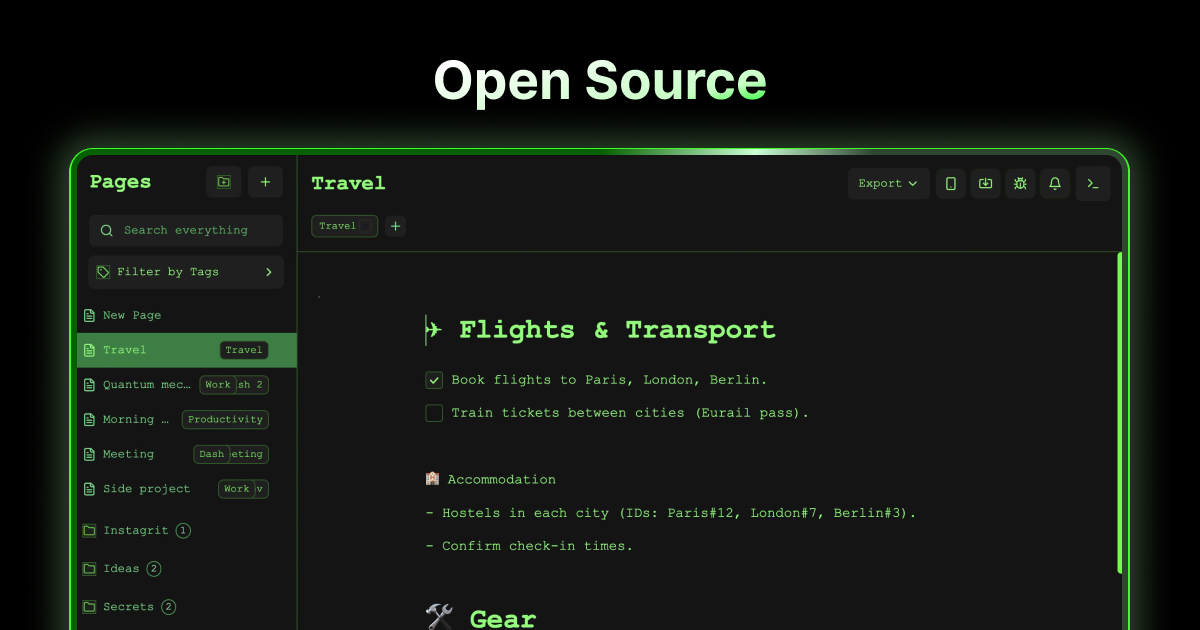
Task: Expand Filter by Tags chevron
Action: 268,272
